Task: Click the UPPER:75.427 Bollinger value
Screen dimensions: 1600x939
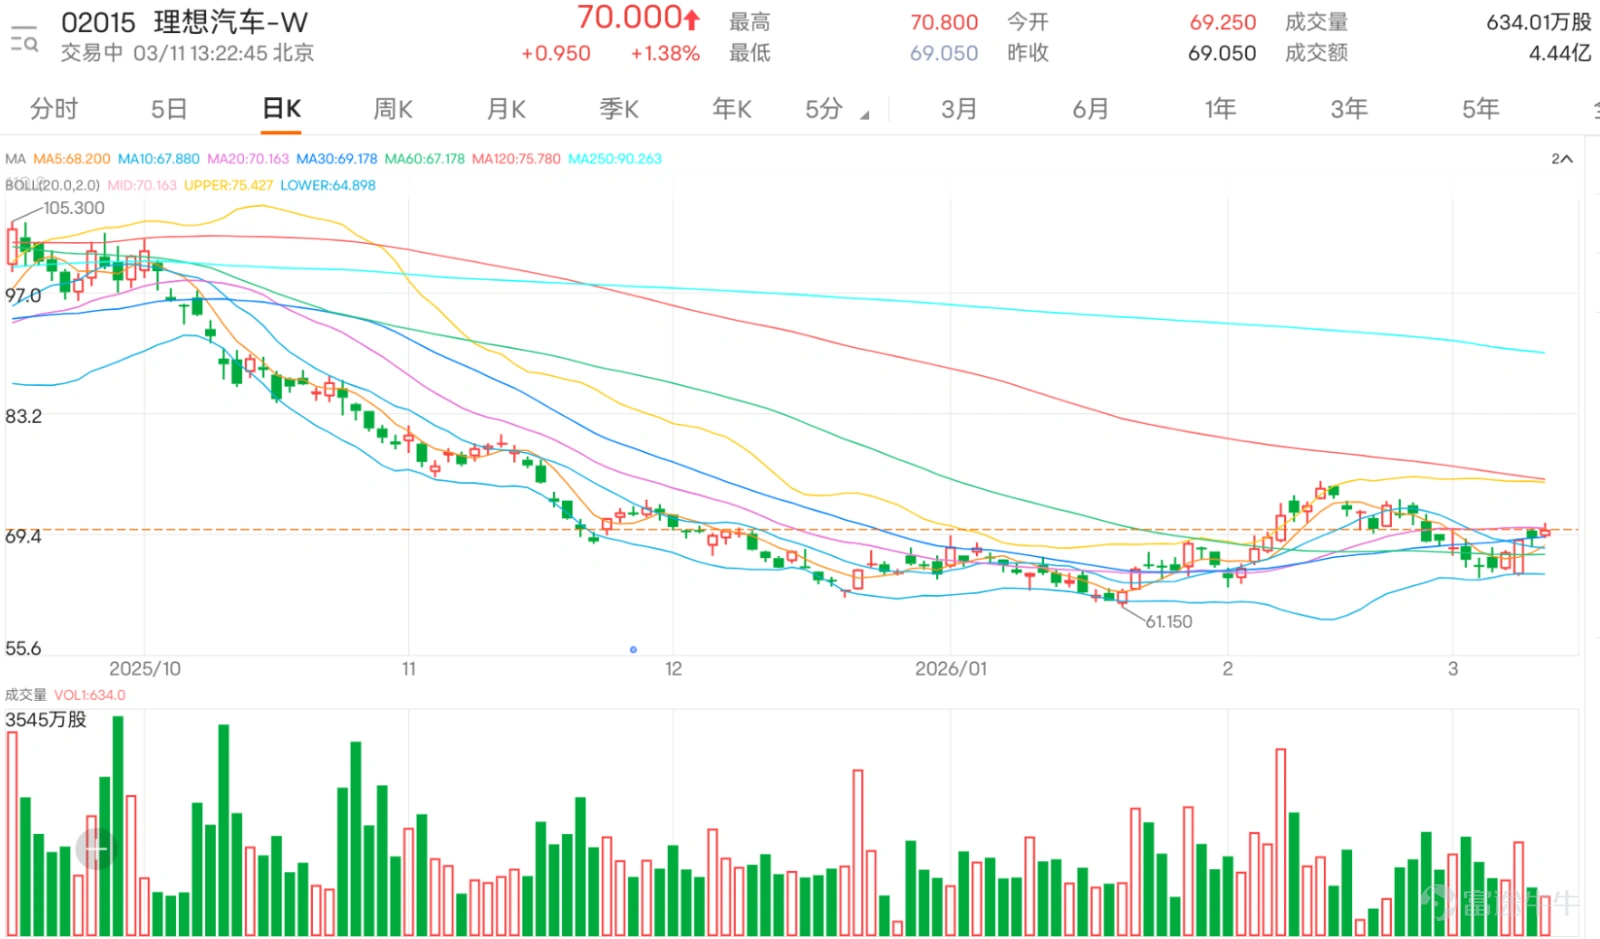Action: pyautogui.click(x=228, y=185)
